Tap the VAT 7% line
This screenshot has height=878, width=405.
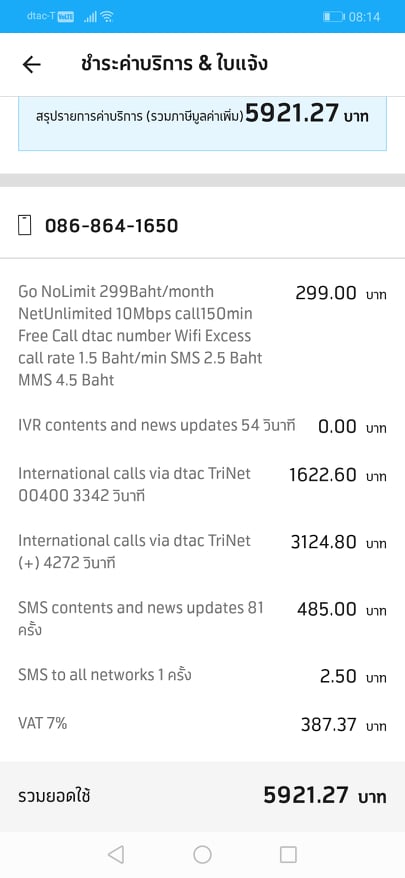(202, 724)
